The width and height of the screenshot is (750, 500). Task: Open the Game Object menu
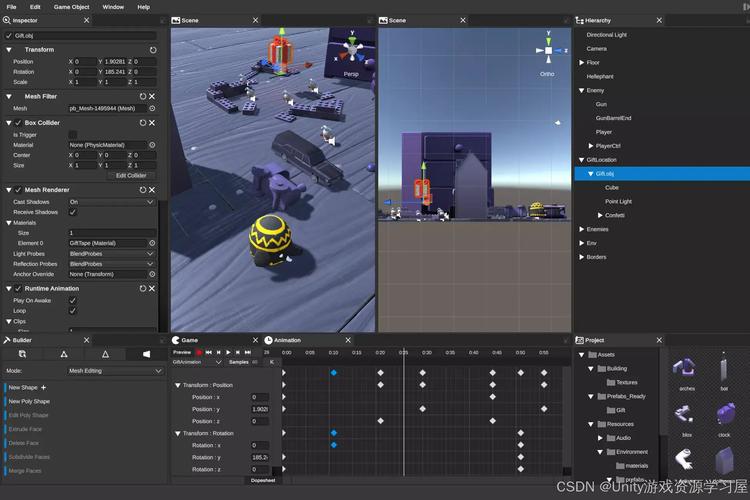(x=71, y=7)
